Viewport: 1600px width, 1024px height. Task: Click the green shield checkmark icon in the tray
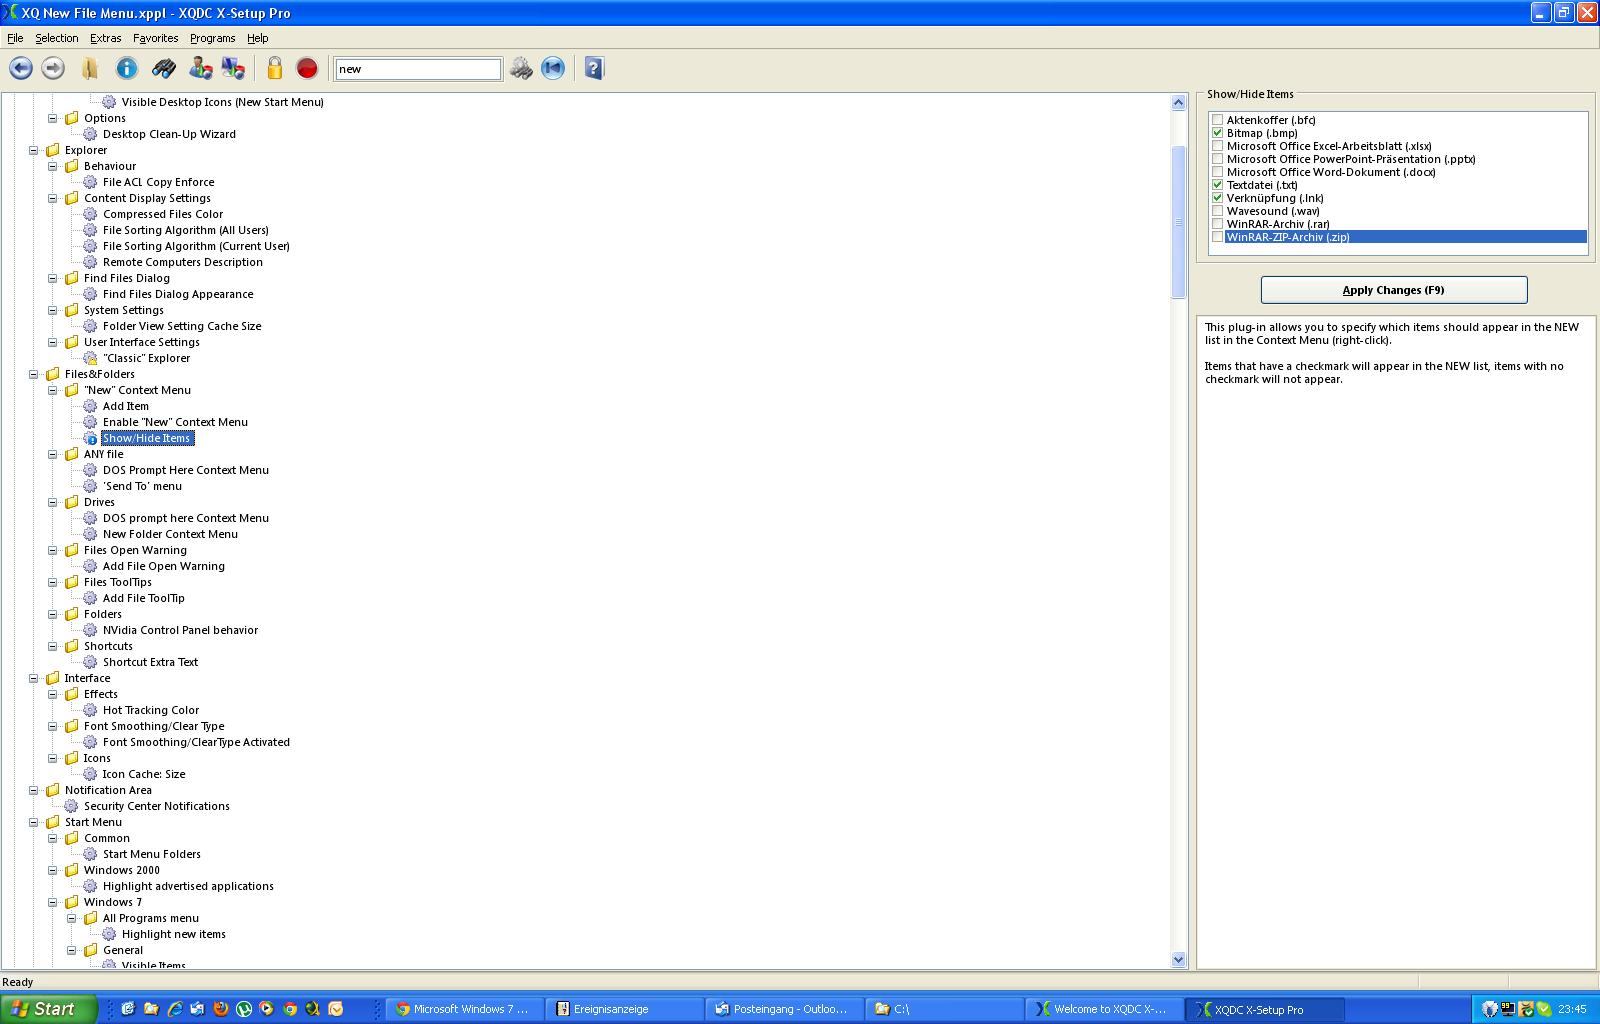1545,1009
